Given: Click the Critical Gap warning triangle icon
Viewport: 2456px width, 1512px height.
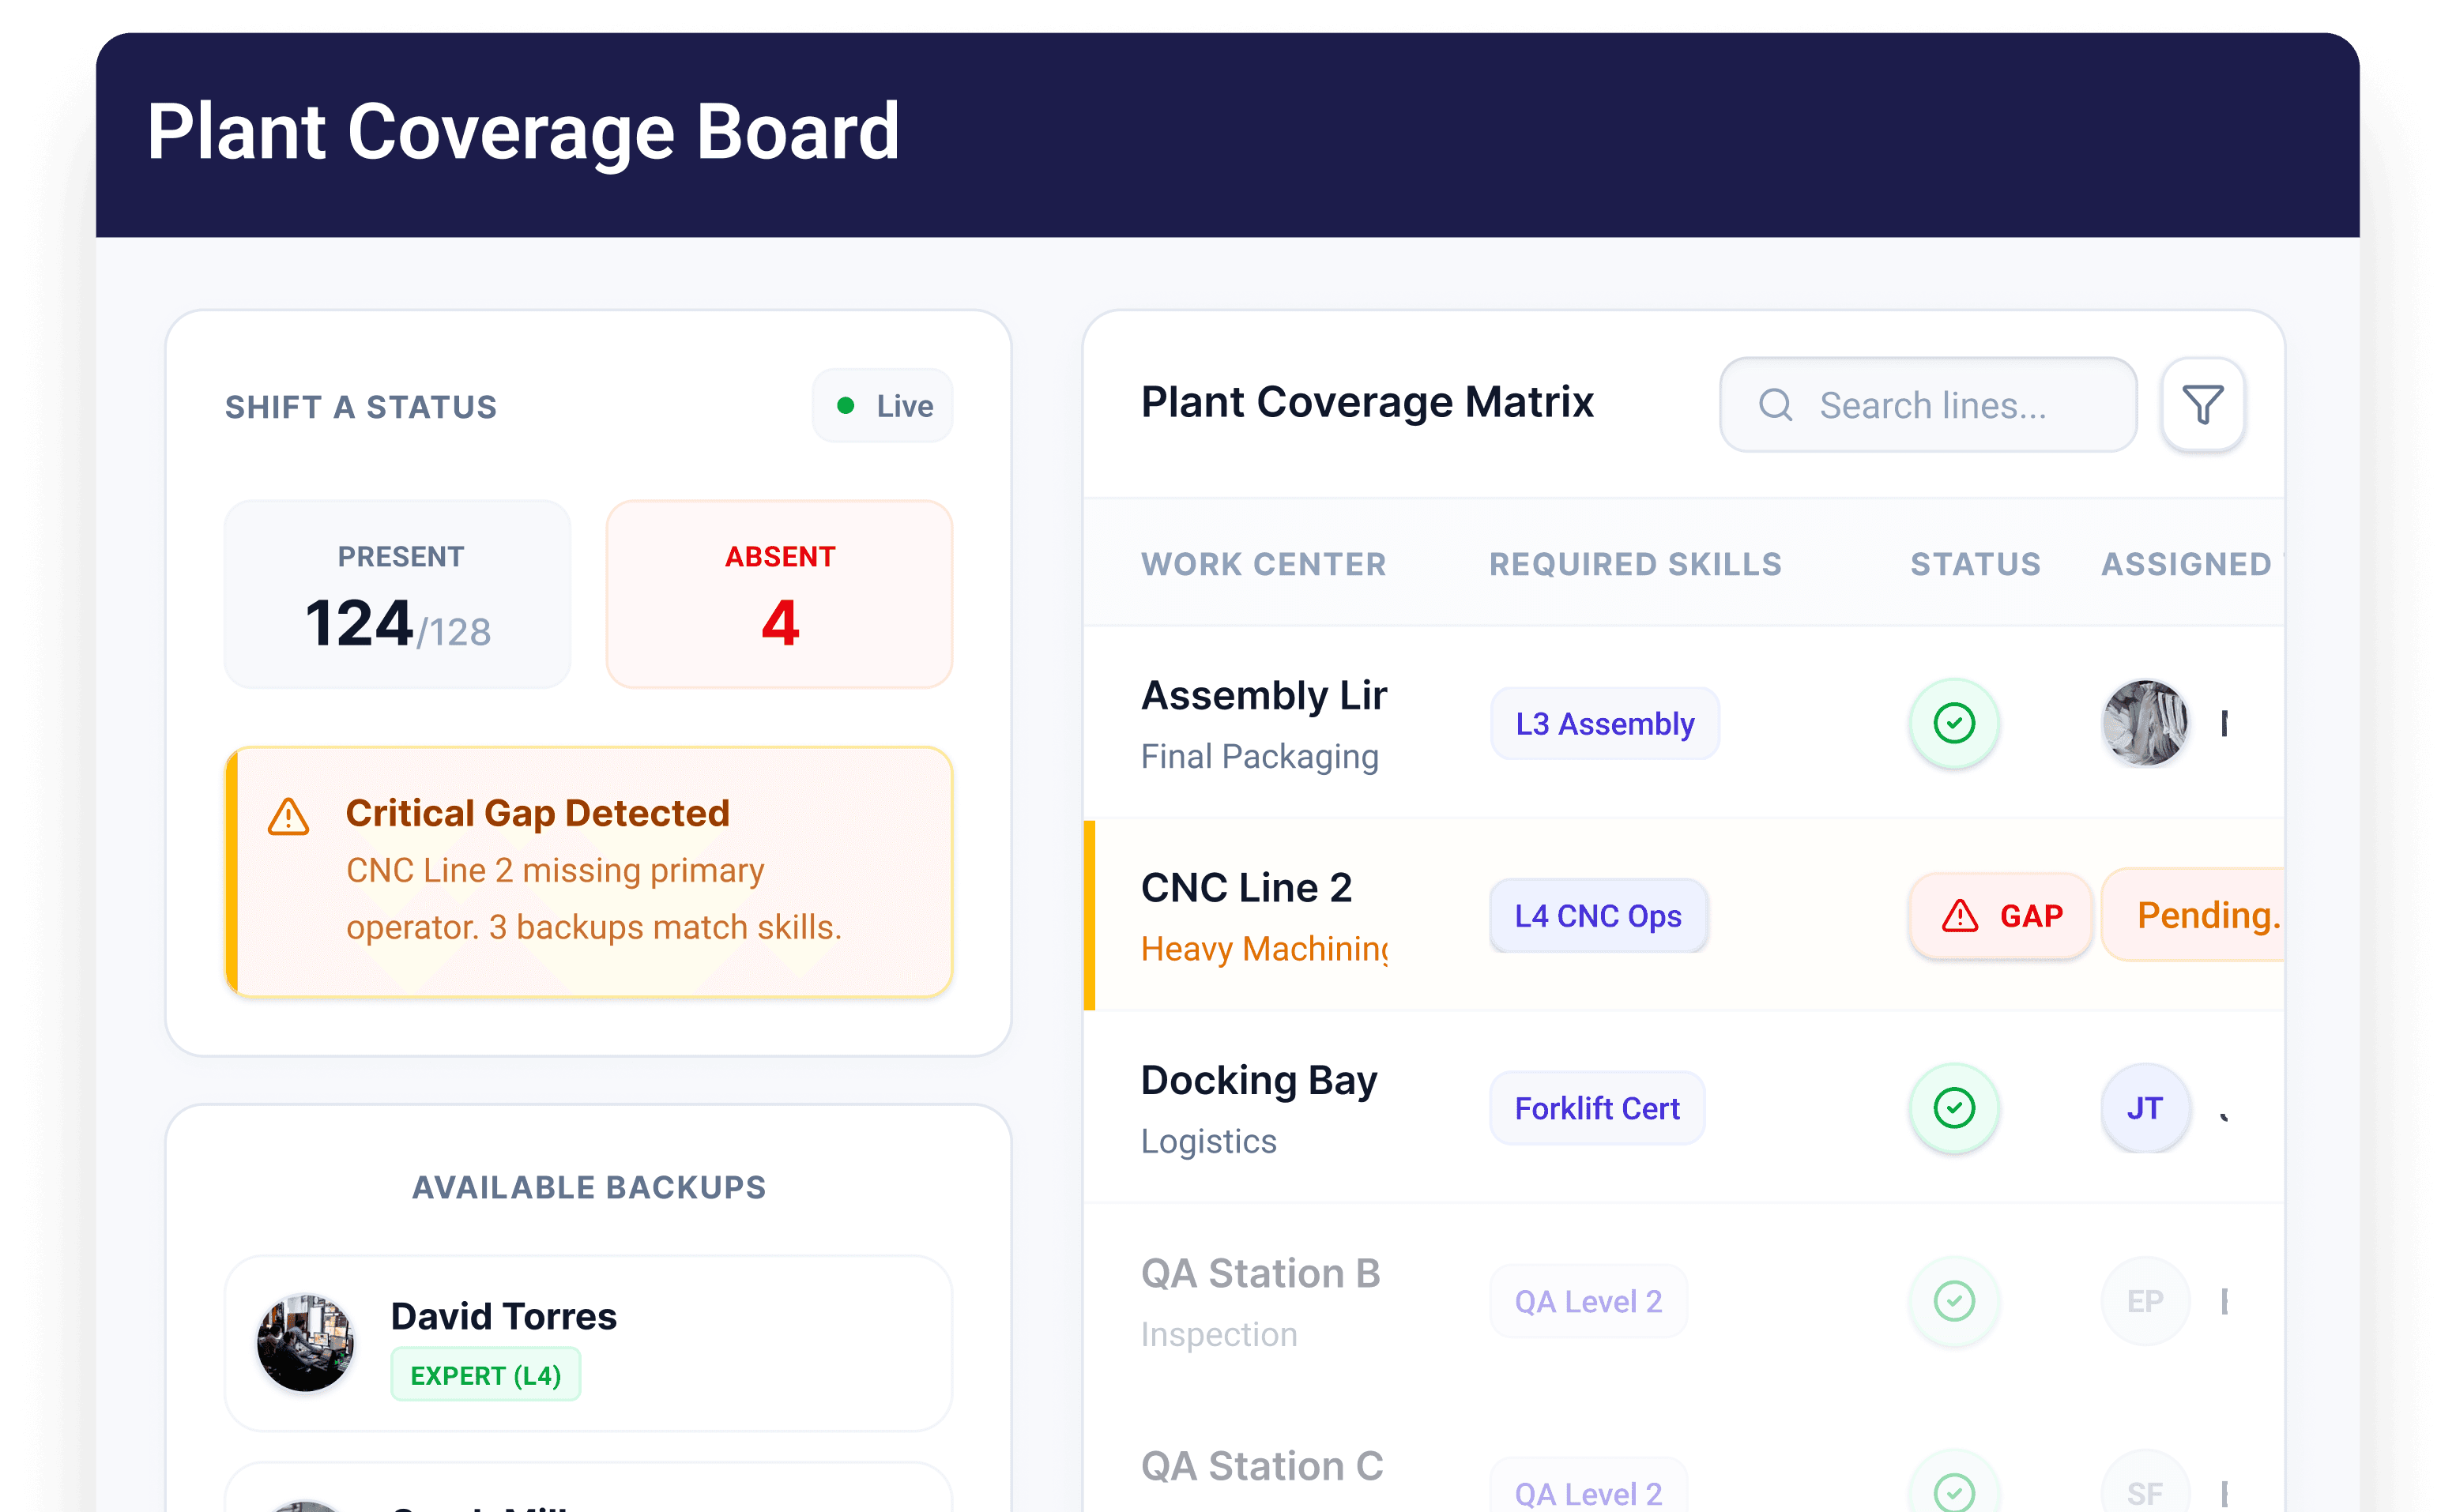Looking at the screenshot, I should [x=288, y=817].
